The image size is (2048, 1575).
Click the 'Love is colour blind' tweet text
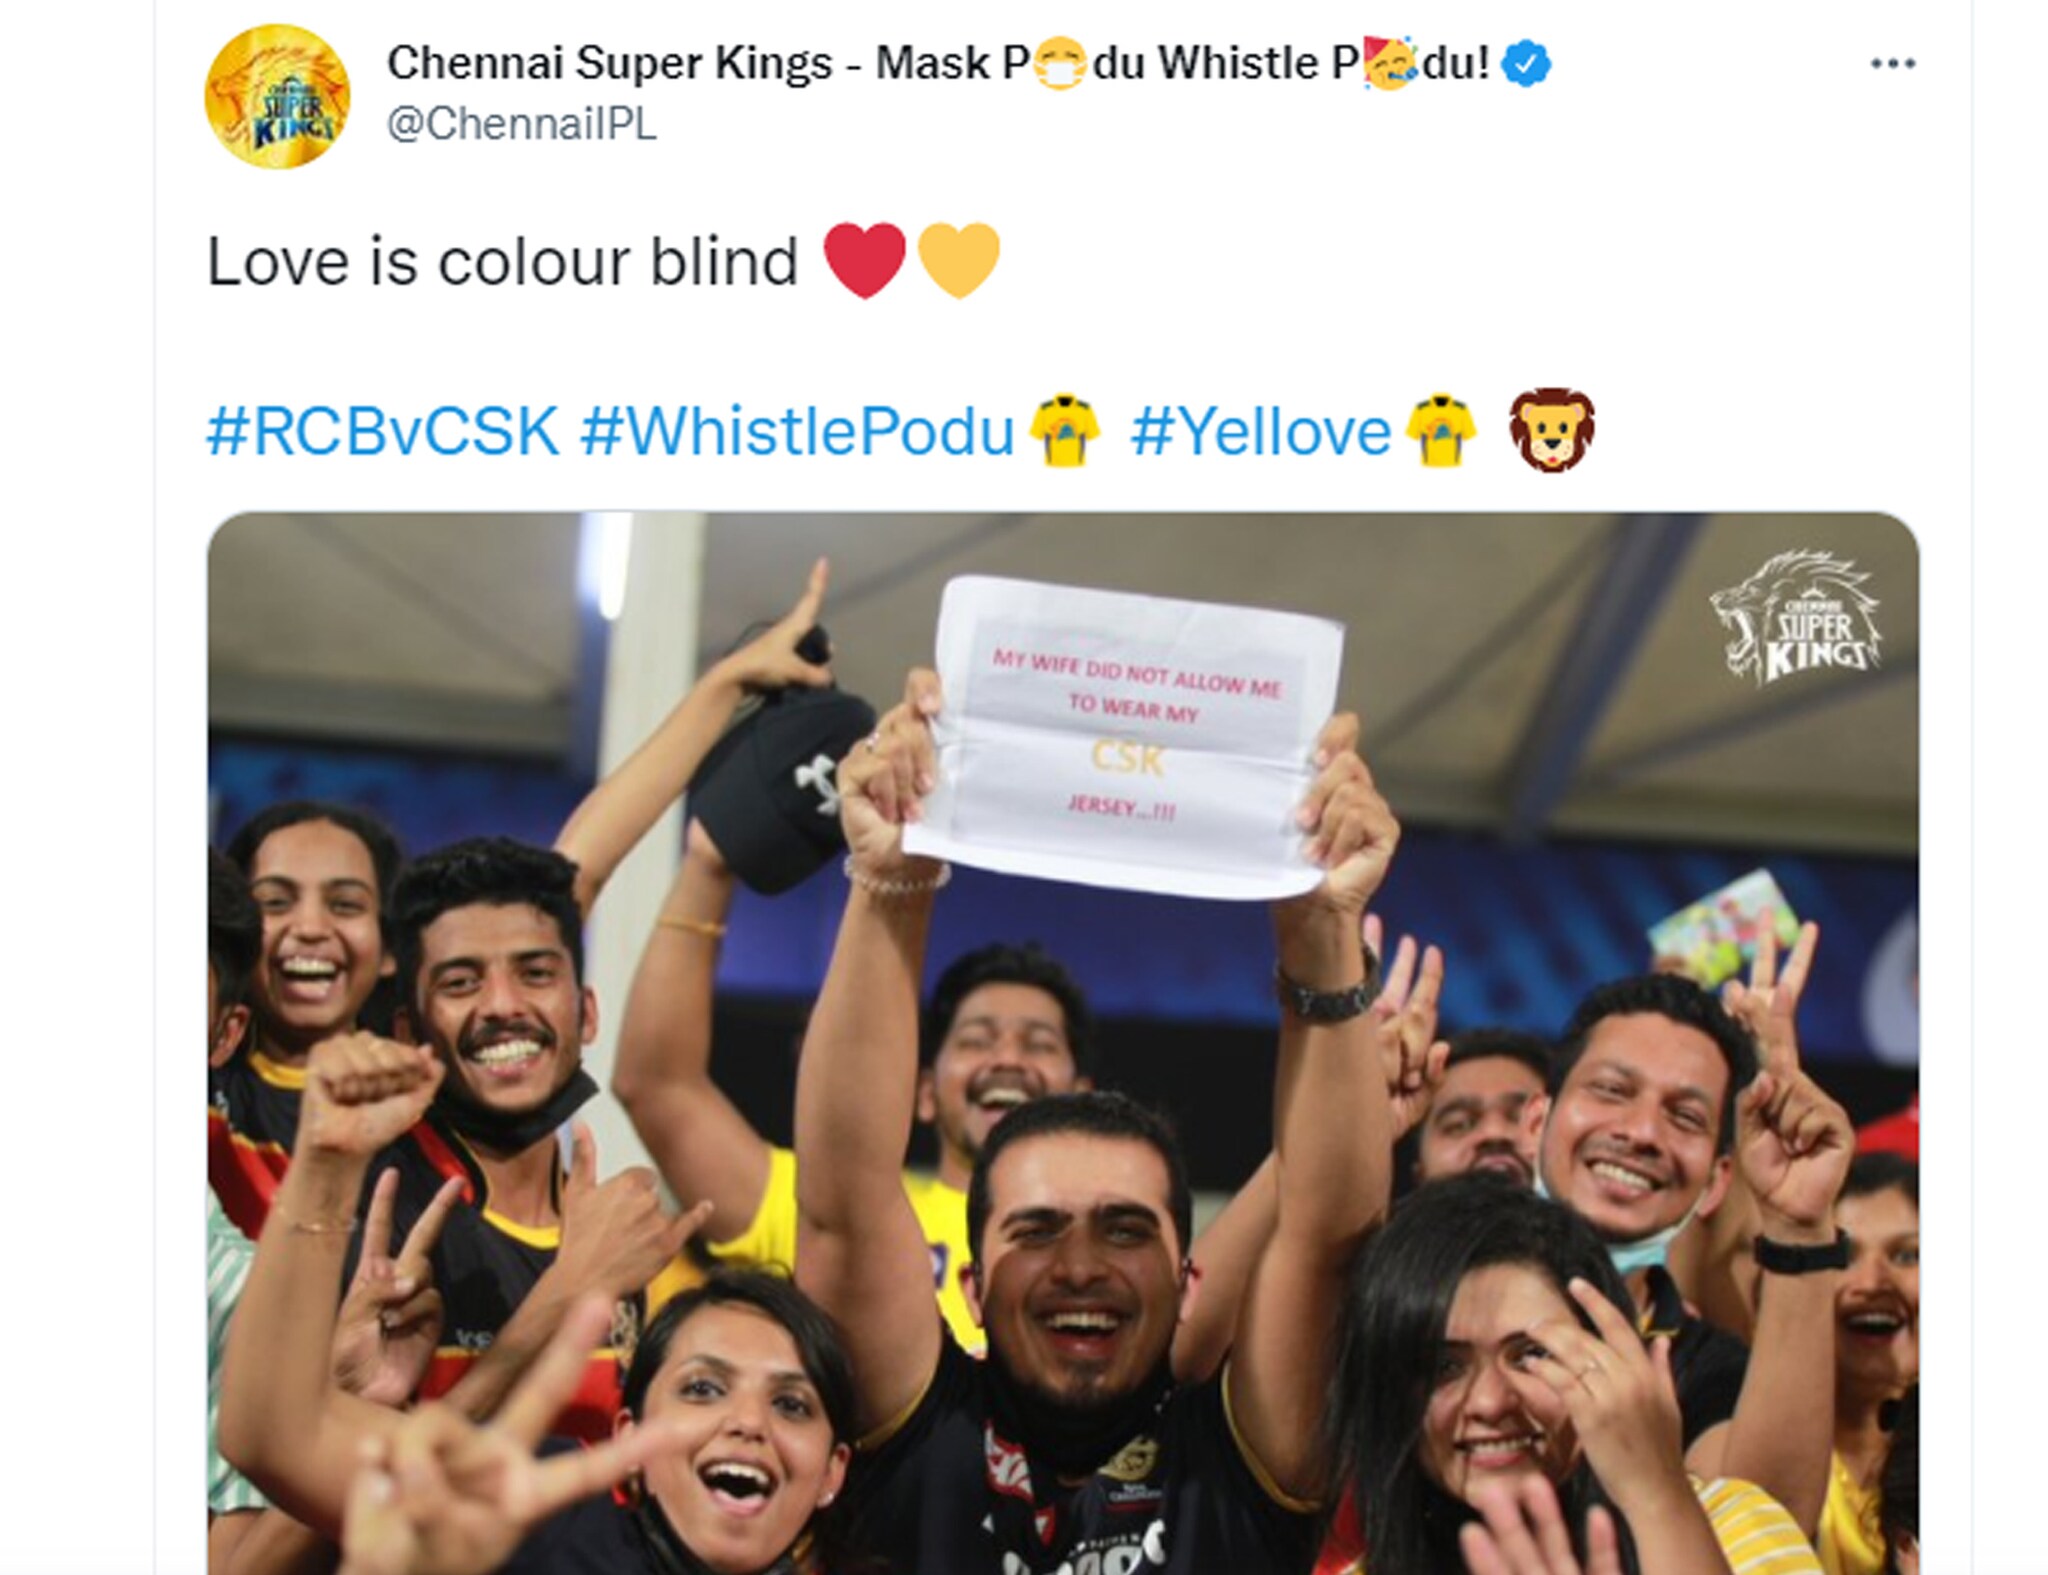pyautogui.click(x=502, y=261)
